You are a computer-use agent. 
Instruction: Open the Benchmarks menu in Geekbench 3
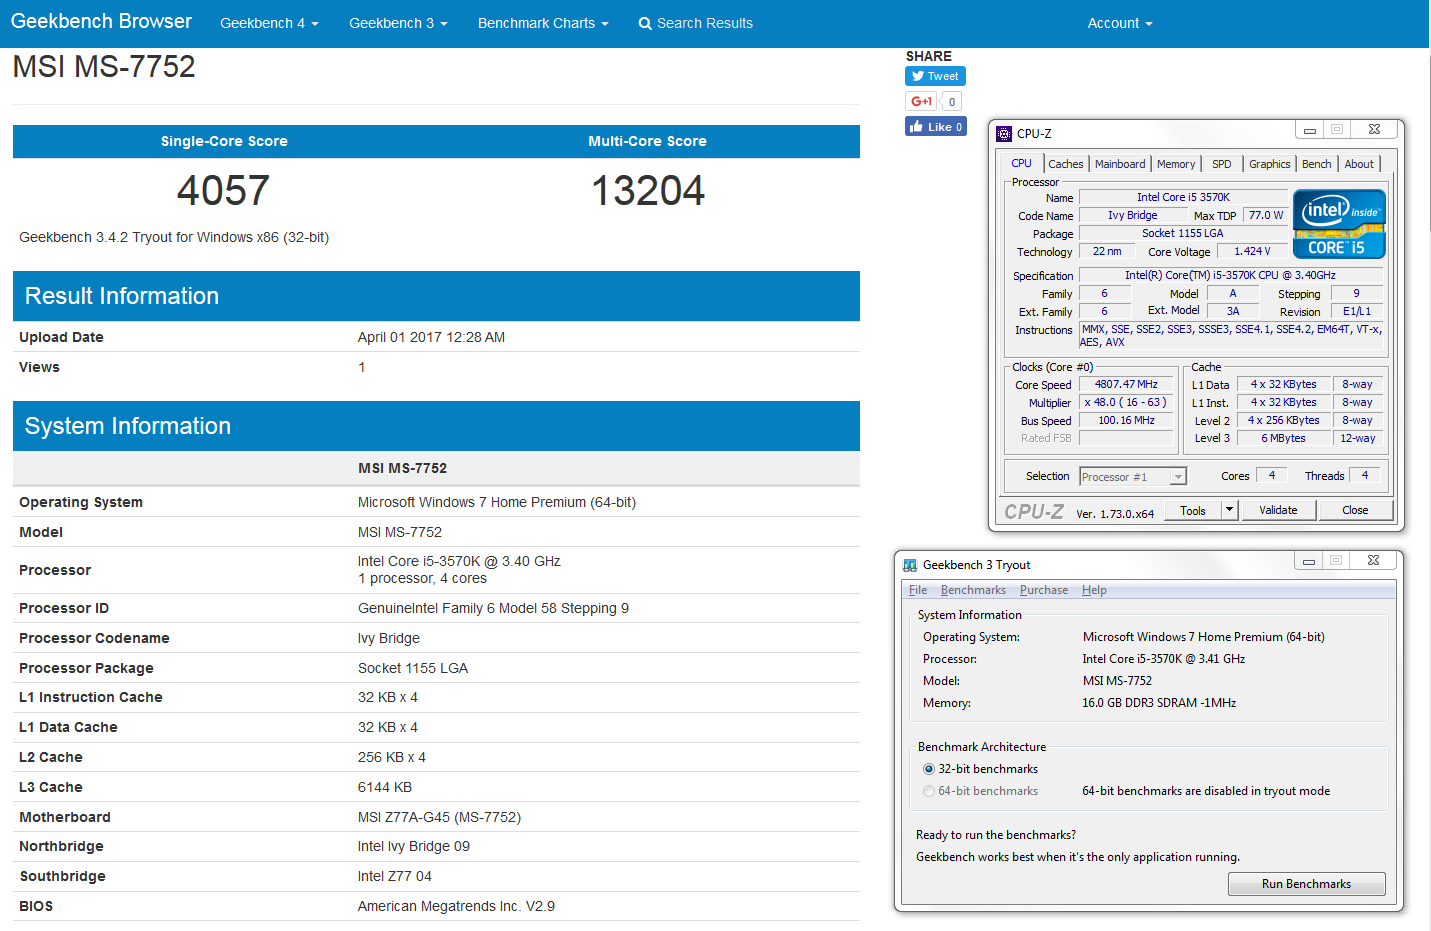973,590
